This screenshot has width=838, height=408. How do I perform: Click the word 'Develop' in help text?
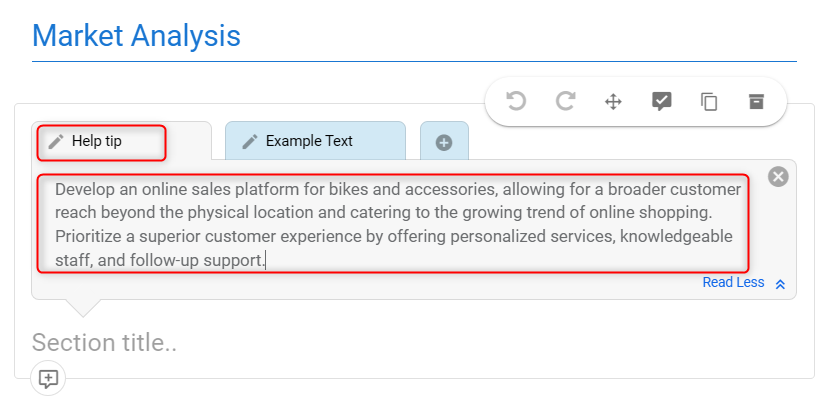[82, 189]
